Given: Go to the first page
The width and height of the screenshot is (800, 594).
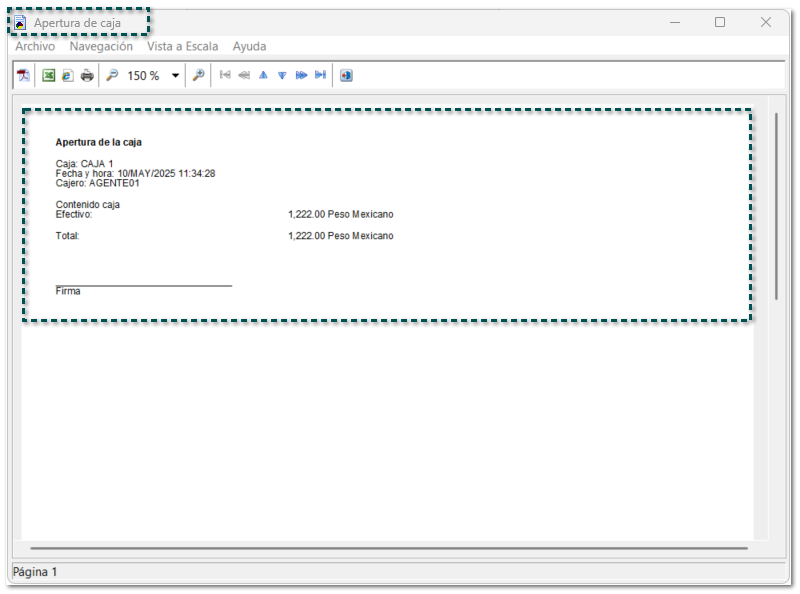Looking at the screenshot, I should click(x=225, y=75).
